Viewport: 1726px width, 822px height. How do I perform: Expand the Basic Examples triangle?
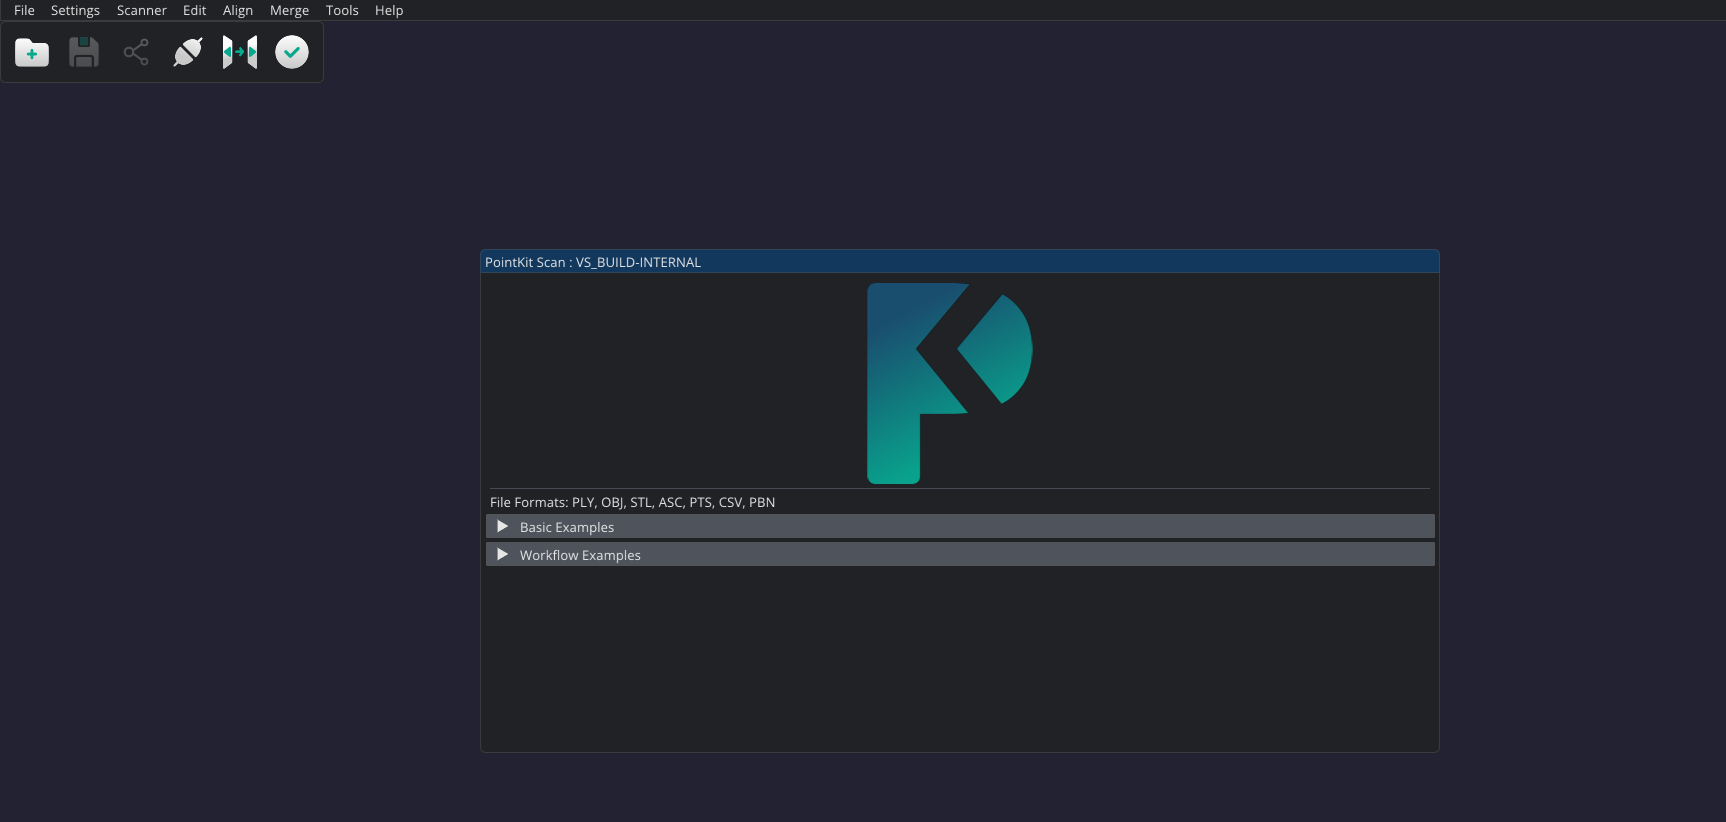click(x=502, y=526)
